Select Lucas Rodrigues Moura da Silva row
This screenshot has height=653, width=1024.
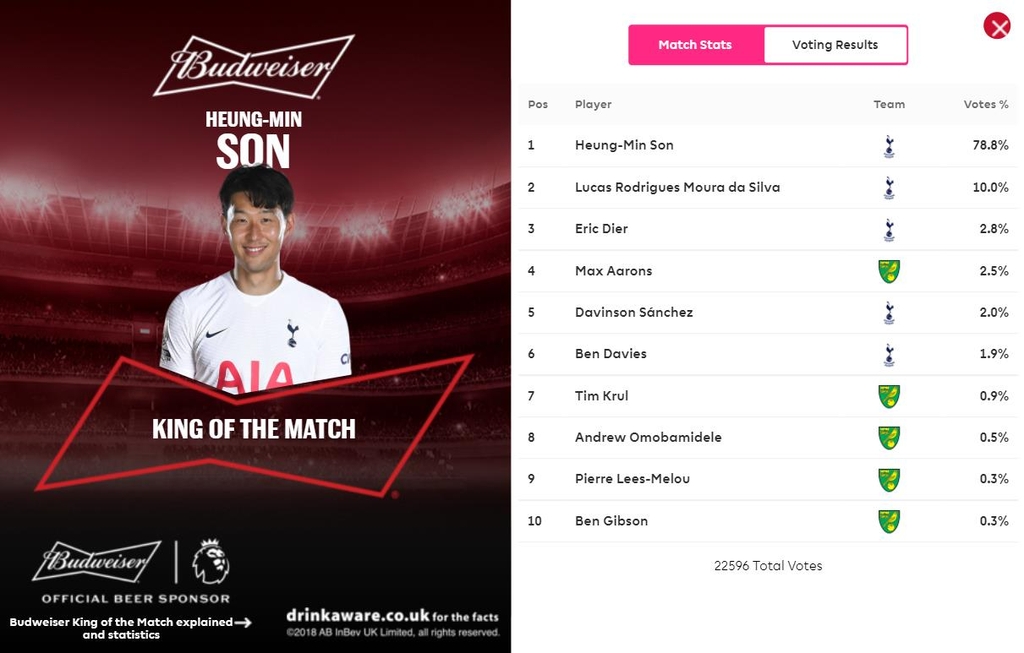tap(677, 187)
